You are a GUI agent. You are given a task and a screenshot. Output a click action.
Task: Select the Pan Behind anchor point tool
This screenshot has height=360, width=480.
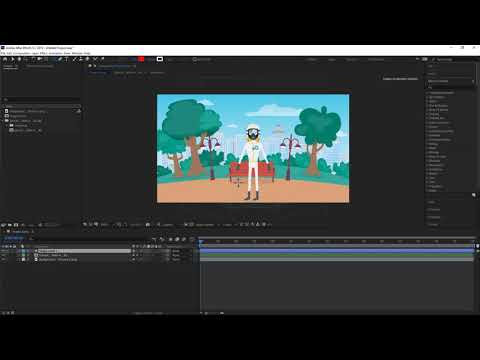coord(46,59)
